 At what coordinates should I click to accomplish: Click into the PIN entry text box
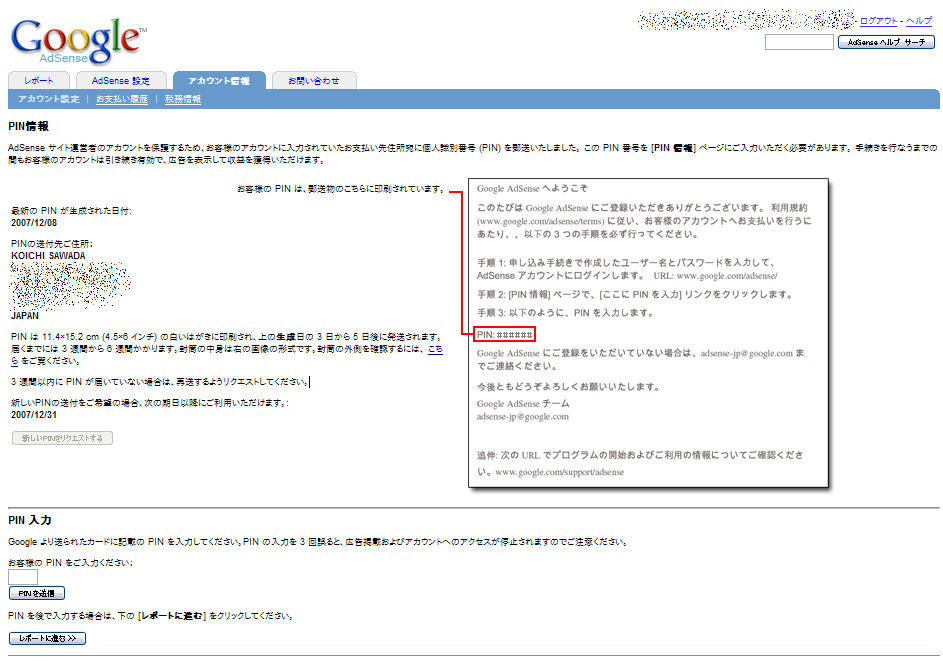[23, 577]
